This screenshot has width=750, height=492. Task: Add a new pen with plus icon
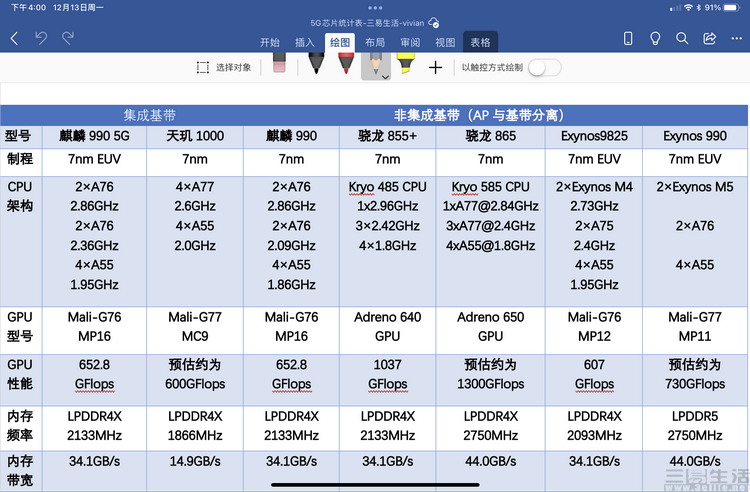[x=435, y=67]
